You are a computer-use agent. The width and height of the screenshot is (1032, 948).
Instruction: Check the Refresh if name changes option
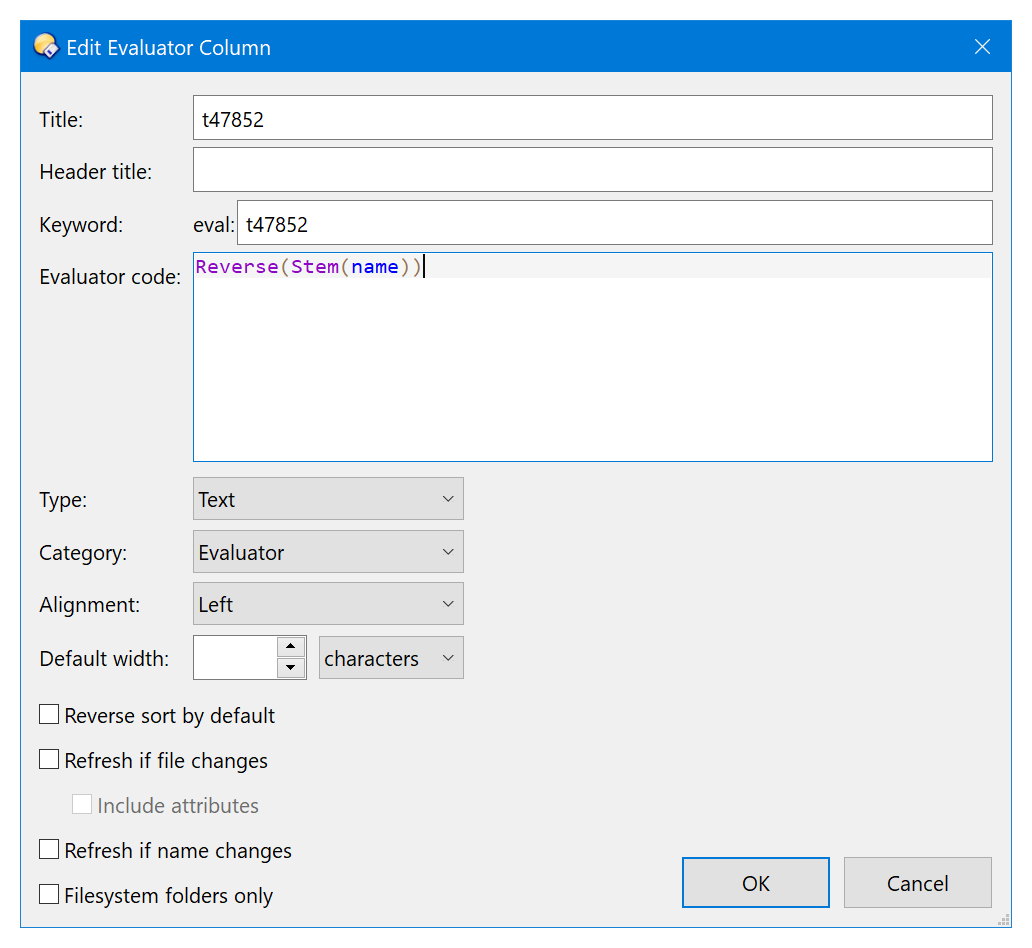[49, 850]
